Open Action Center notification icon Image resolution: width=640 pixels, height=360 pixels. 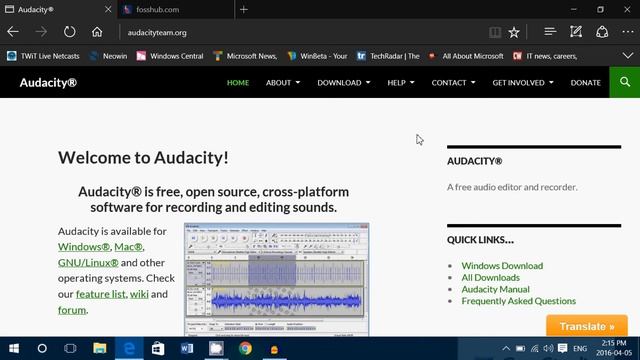[x=562, y=349]
